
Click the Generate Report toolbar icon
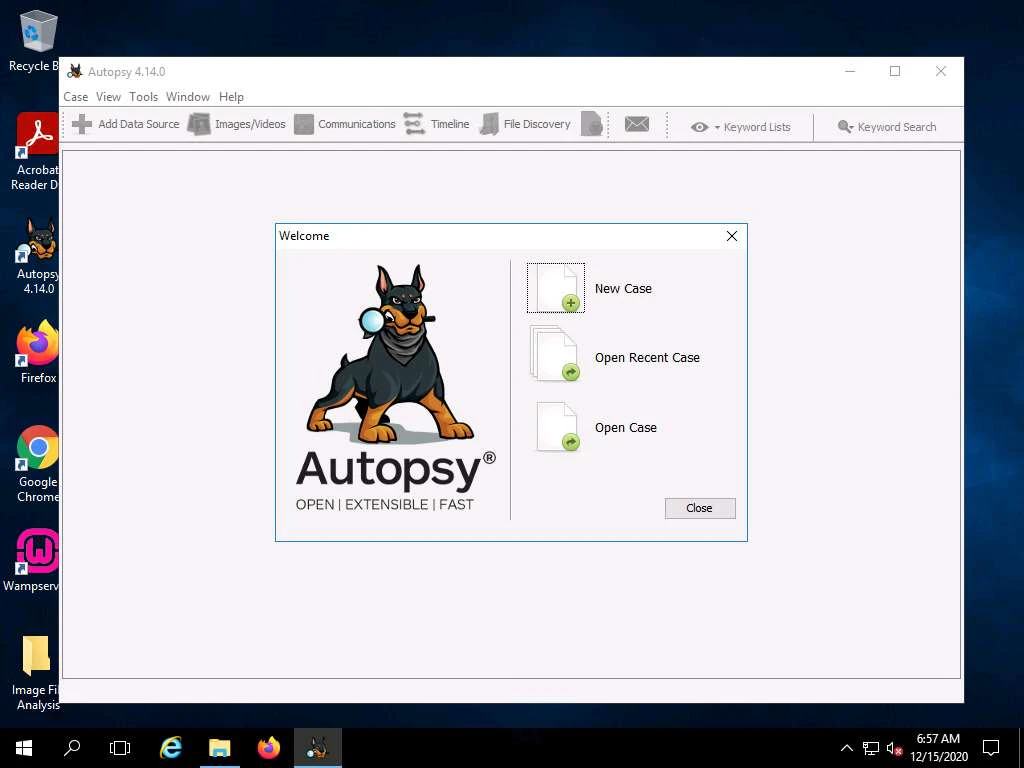592,124
